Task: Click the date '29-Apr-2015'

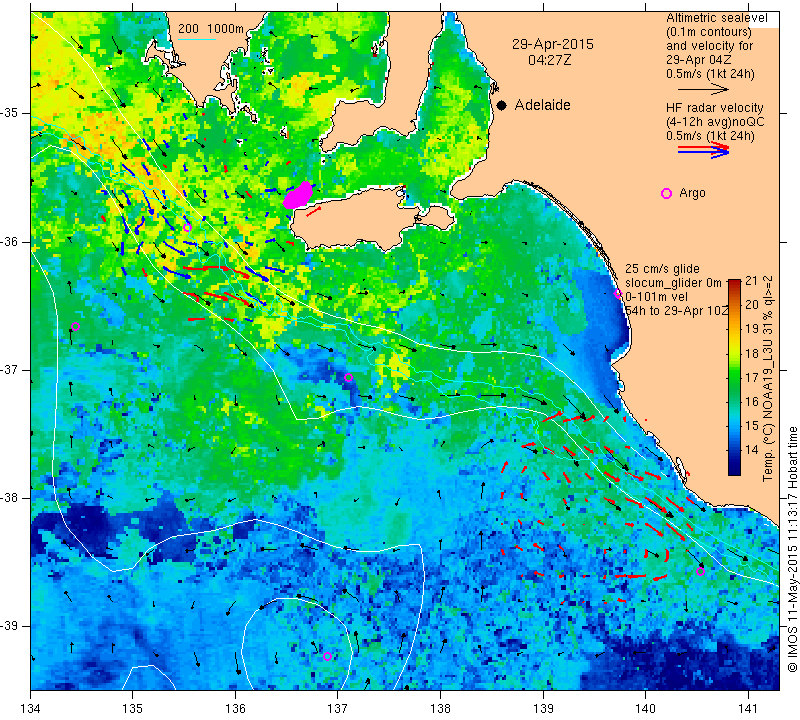Action: coord(553,44)
